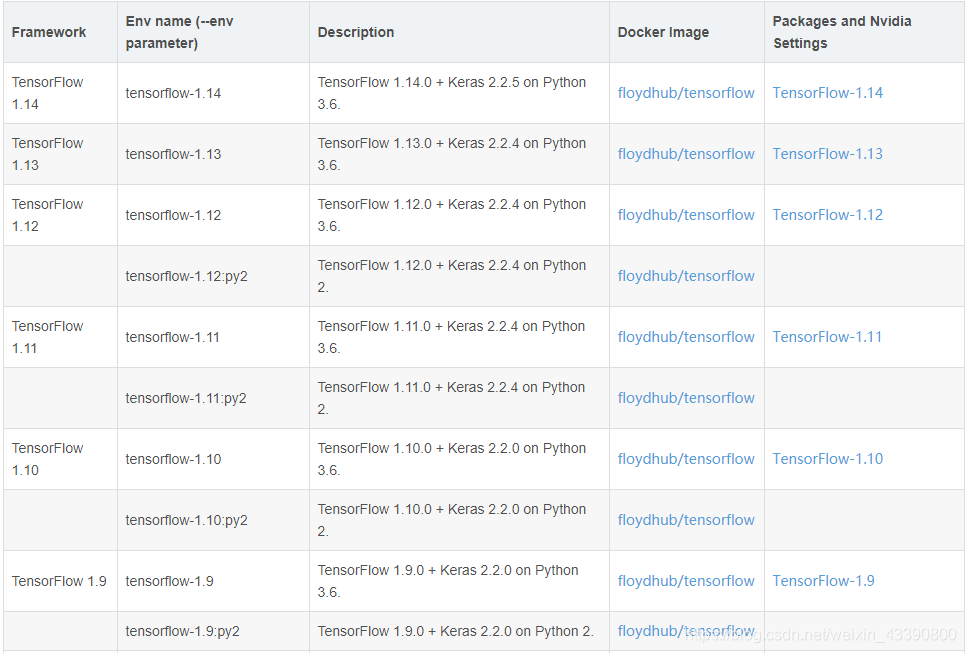Select the env name tensorflow-1.11

pos(172,337)
